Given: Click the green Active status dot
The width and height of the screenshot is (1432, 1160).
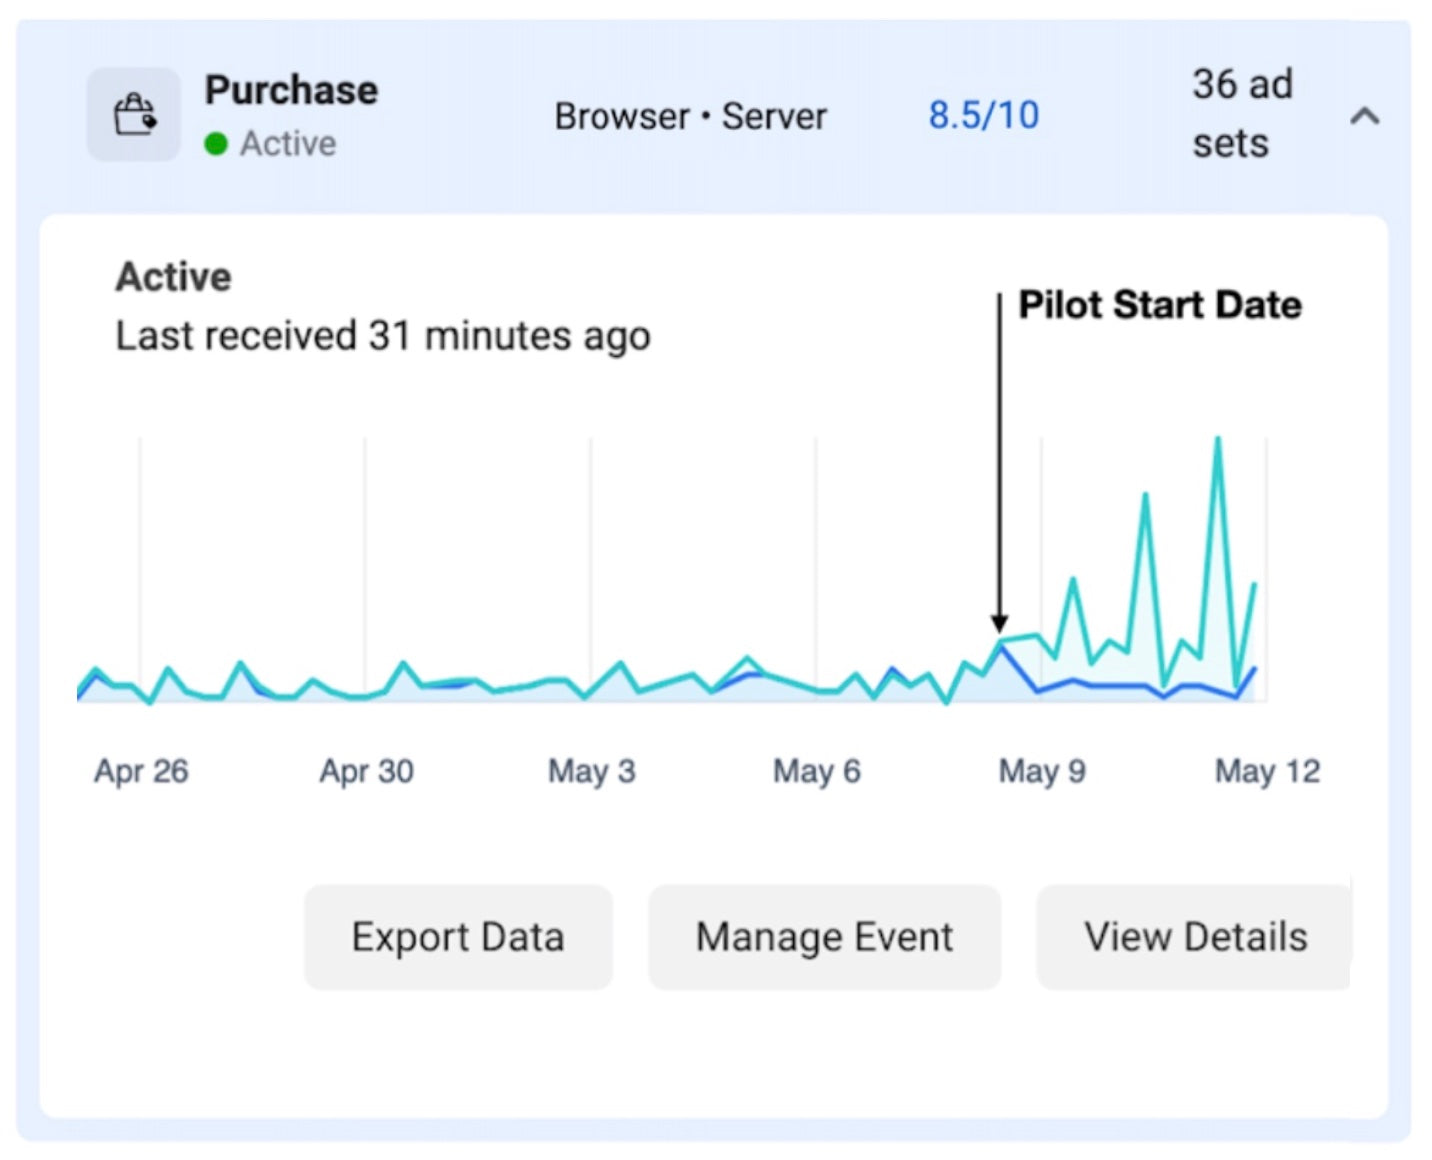Looking at the screenshot, I should (x=216, y=144).
